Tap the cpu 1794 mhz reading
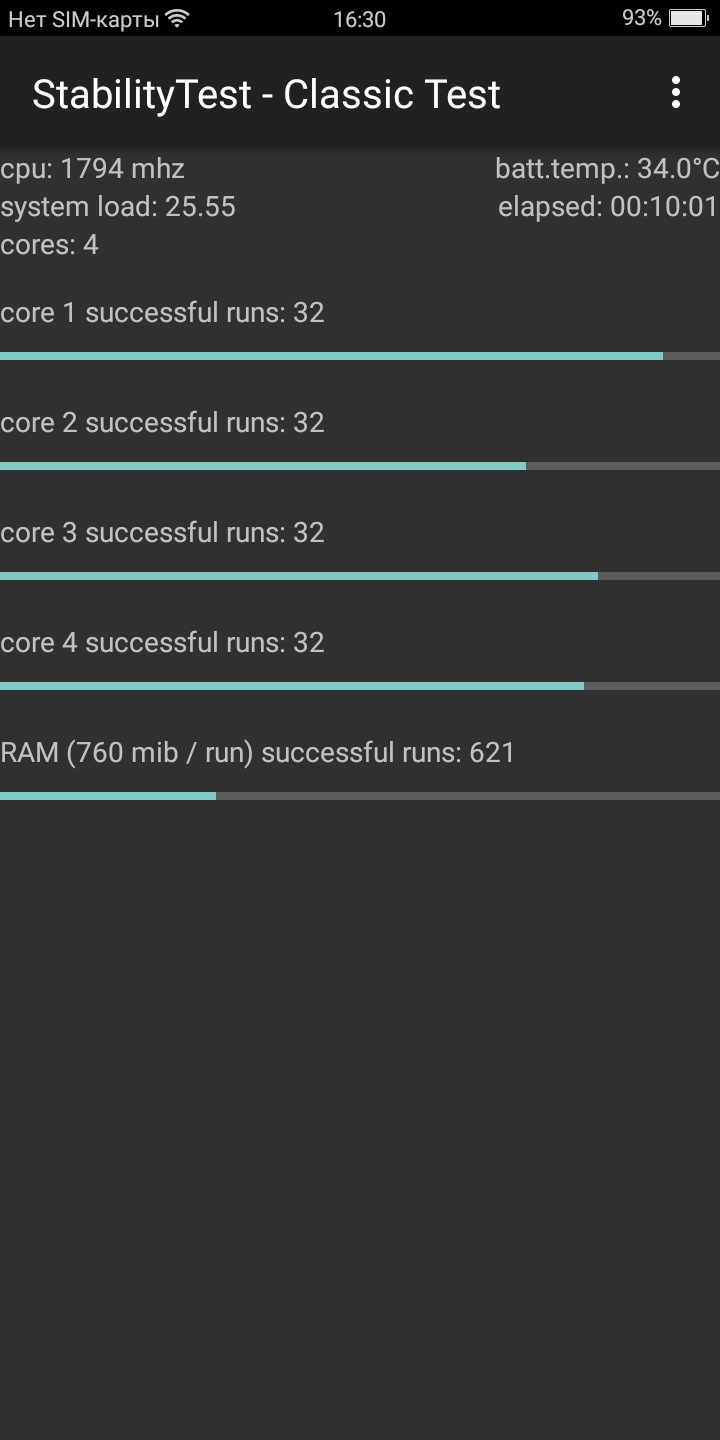Image resolution: width=720 pixels, height=1440 pixels. pos(93,168)
